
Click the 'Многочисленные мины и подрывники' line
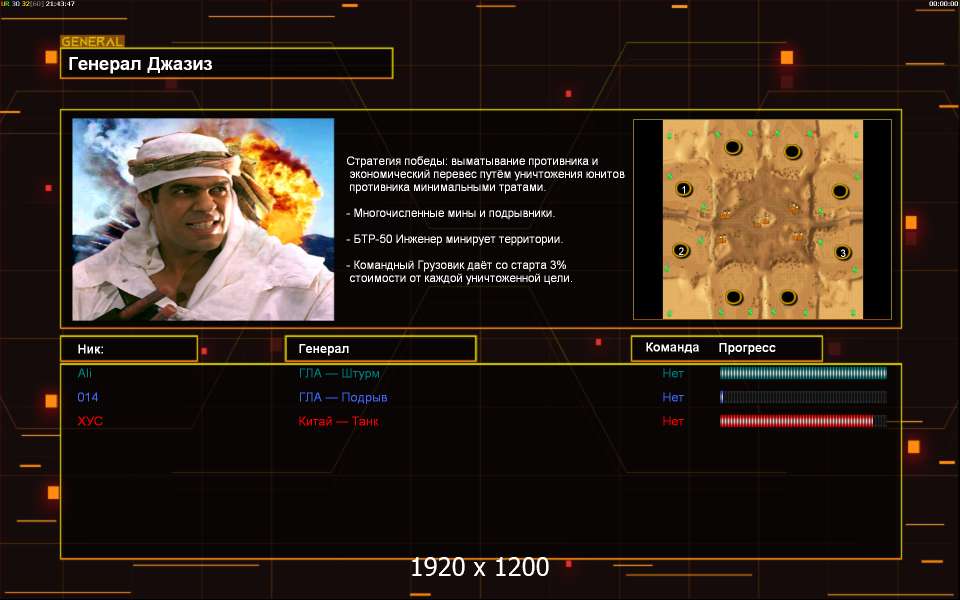(x=451, y=213)
